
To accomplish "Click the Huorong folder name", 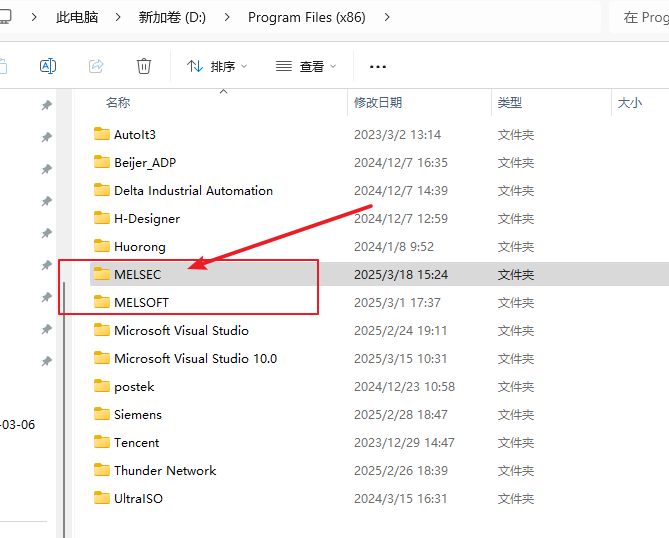I will (140, 247).
